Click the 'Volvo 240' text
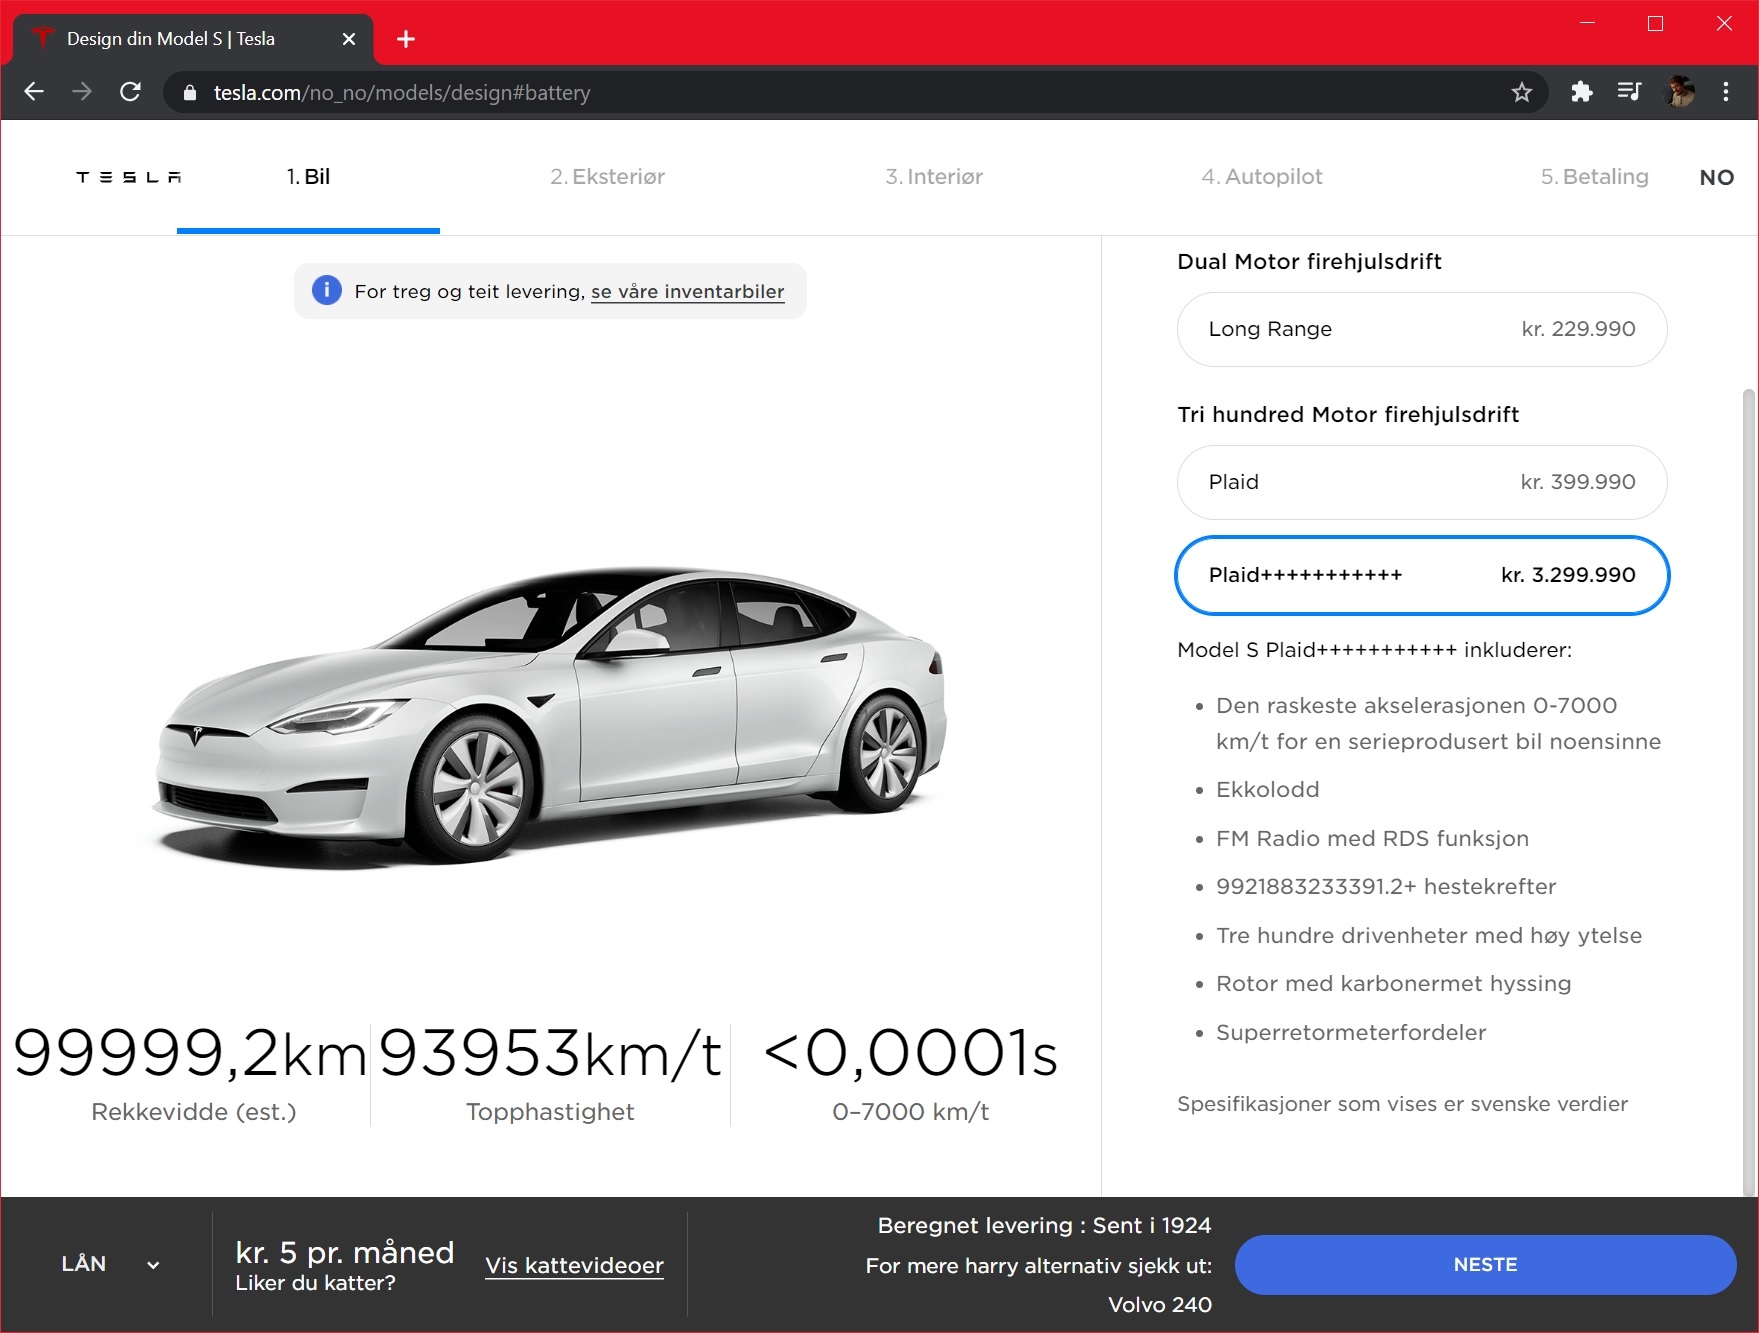1759x1333 pixels. click(x=1160, y=1305)
